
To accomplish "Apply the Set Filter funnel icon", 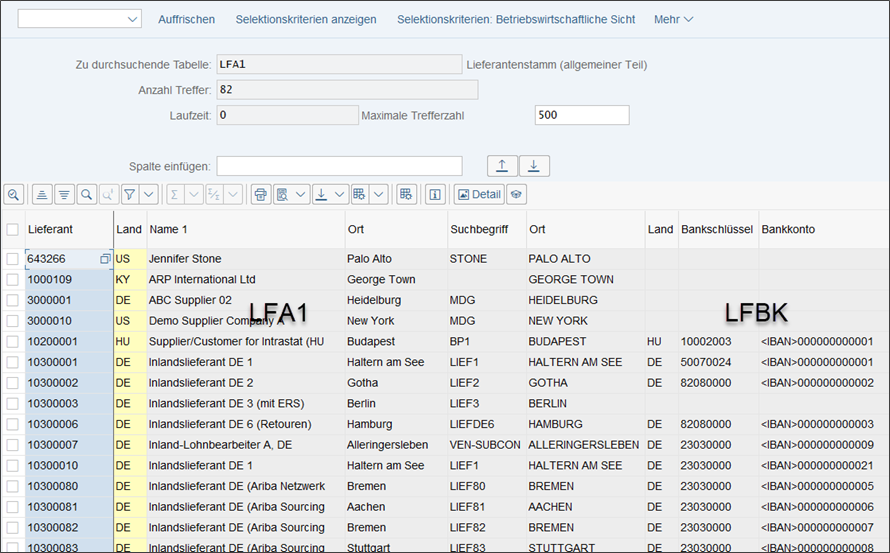I will point(128,194).
